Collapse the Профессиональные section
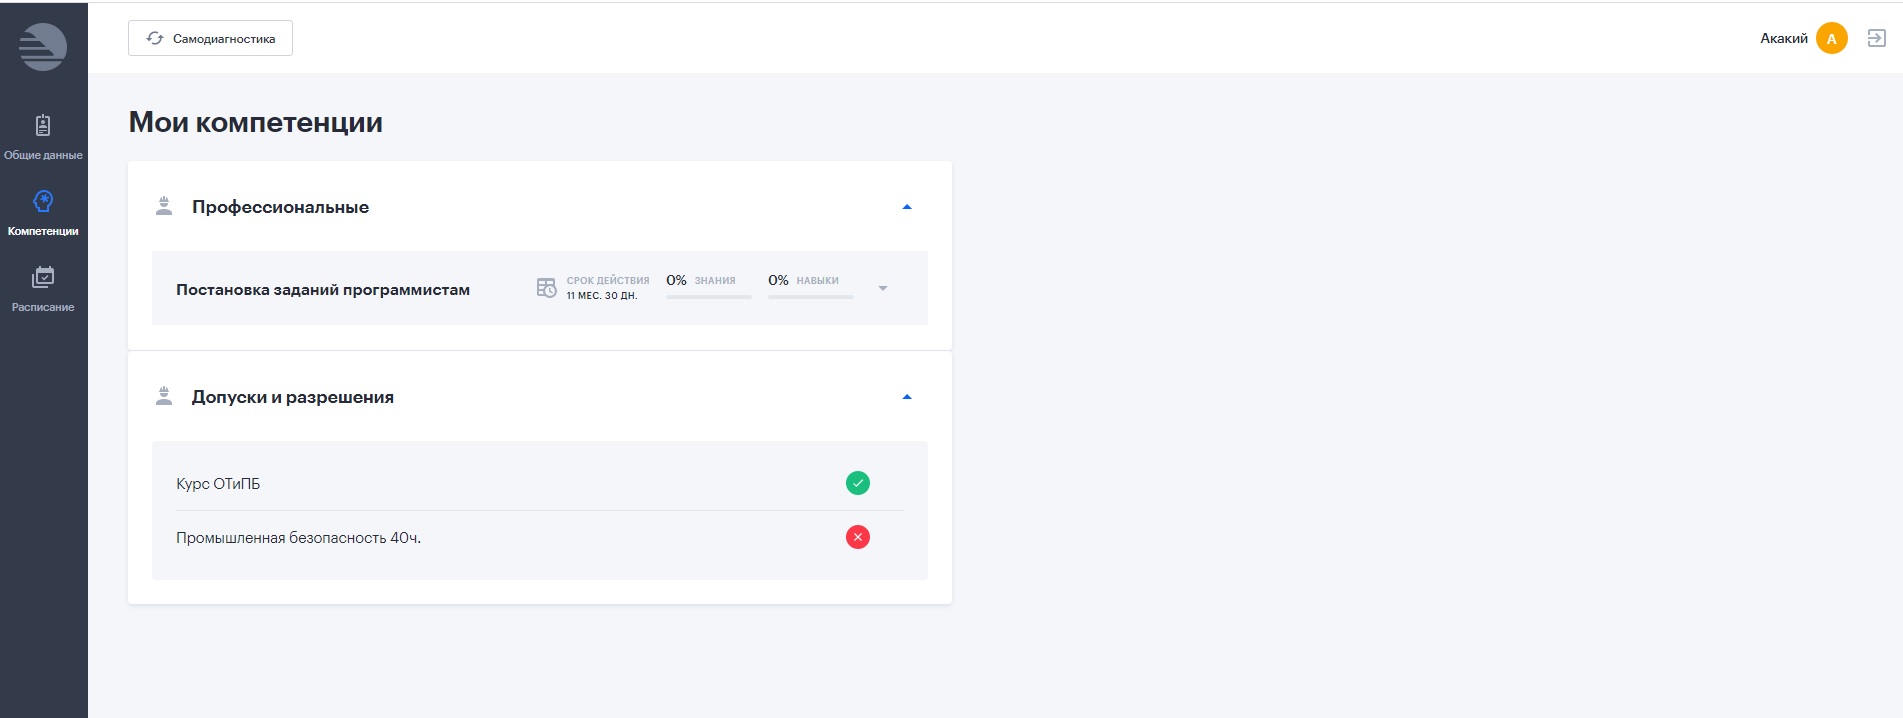 pos(907,207)
